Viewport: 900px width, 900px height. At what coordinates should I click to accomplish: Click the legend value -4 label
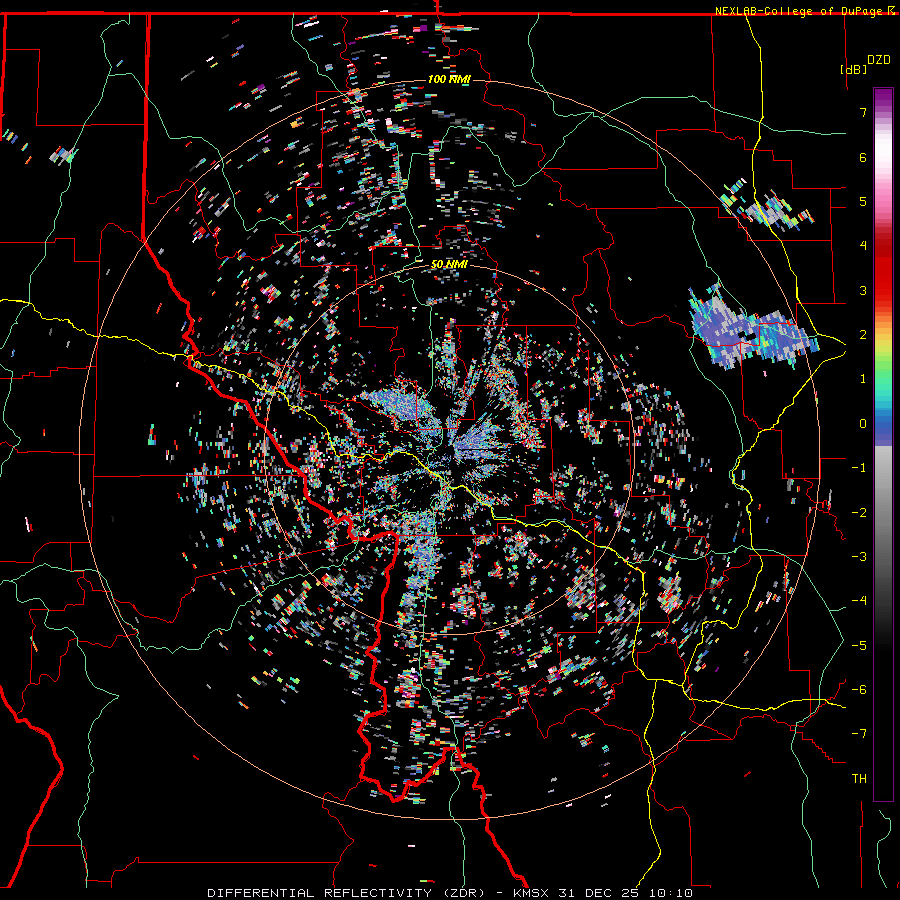point(859,600)
